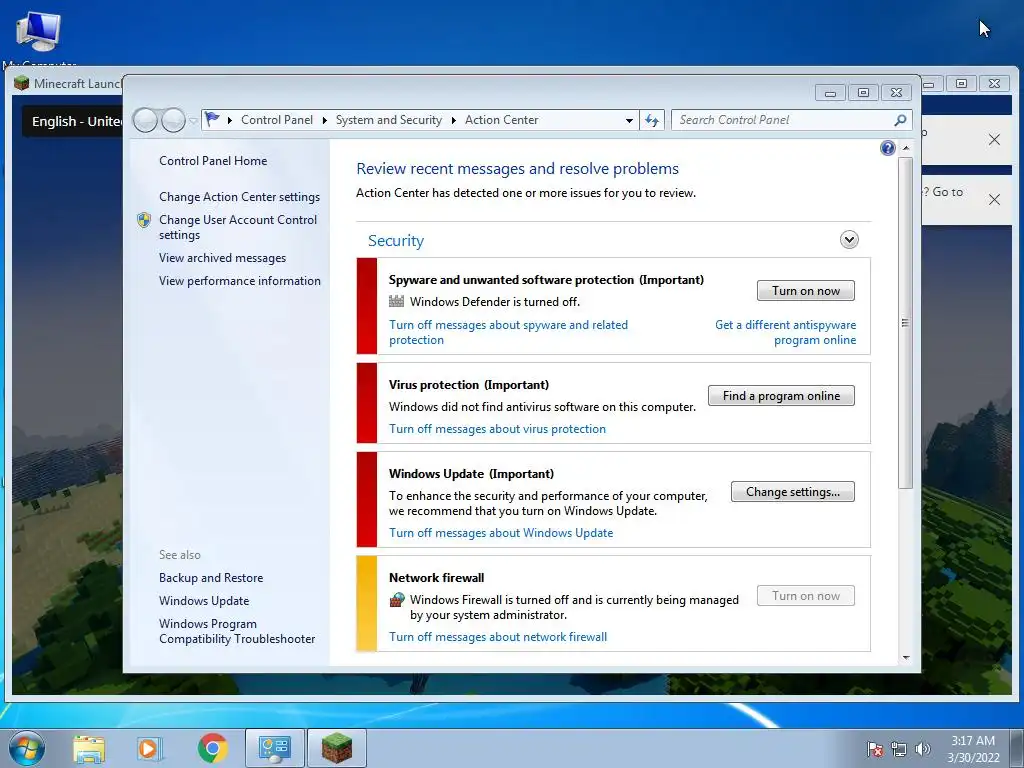
Task: Select Control Panel breadcrumb
Action: pos(277,120)
